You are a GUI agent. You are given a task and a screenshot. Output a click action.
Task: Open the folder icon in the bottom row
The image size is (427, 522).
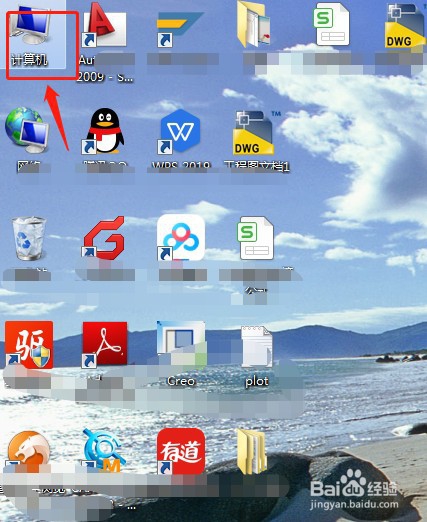[252, 451]
